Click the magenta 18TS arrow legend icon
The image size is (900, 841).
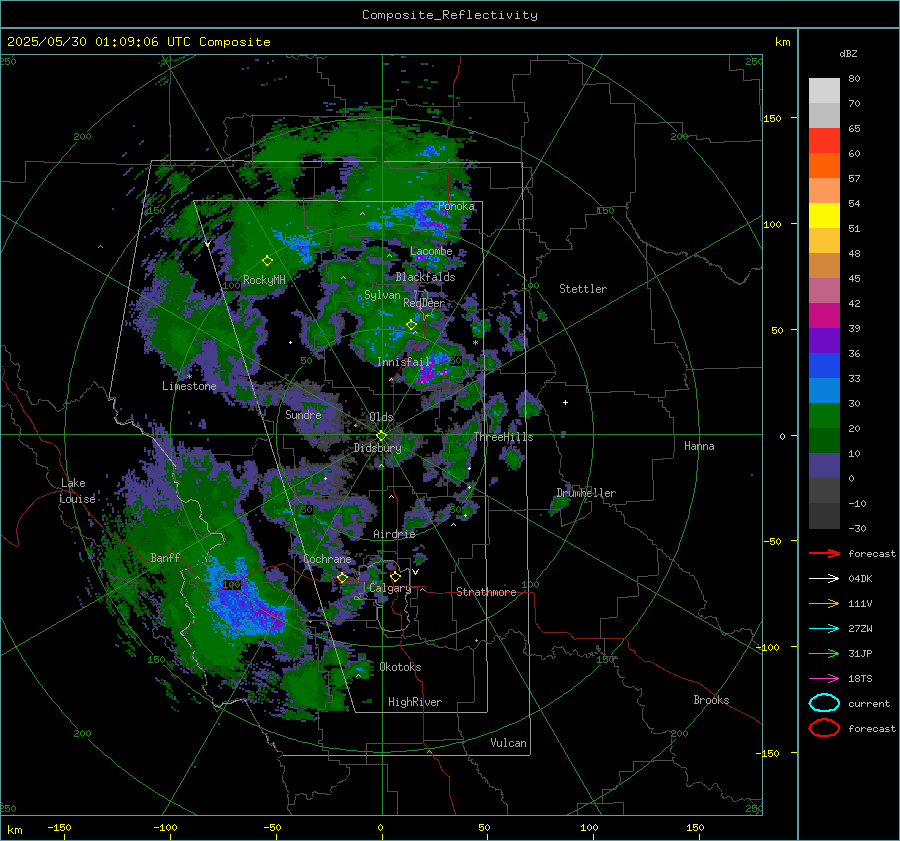tap(824, 679)
